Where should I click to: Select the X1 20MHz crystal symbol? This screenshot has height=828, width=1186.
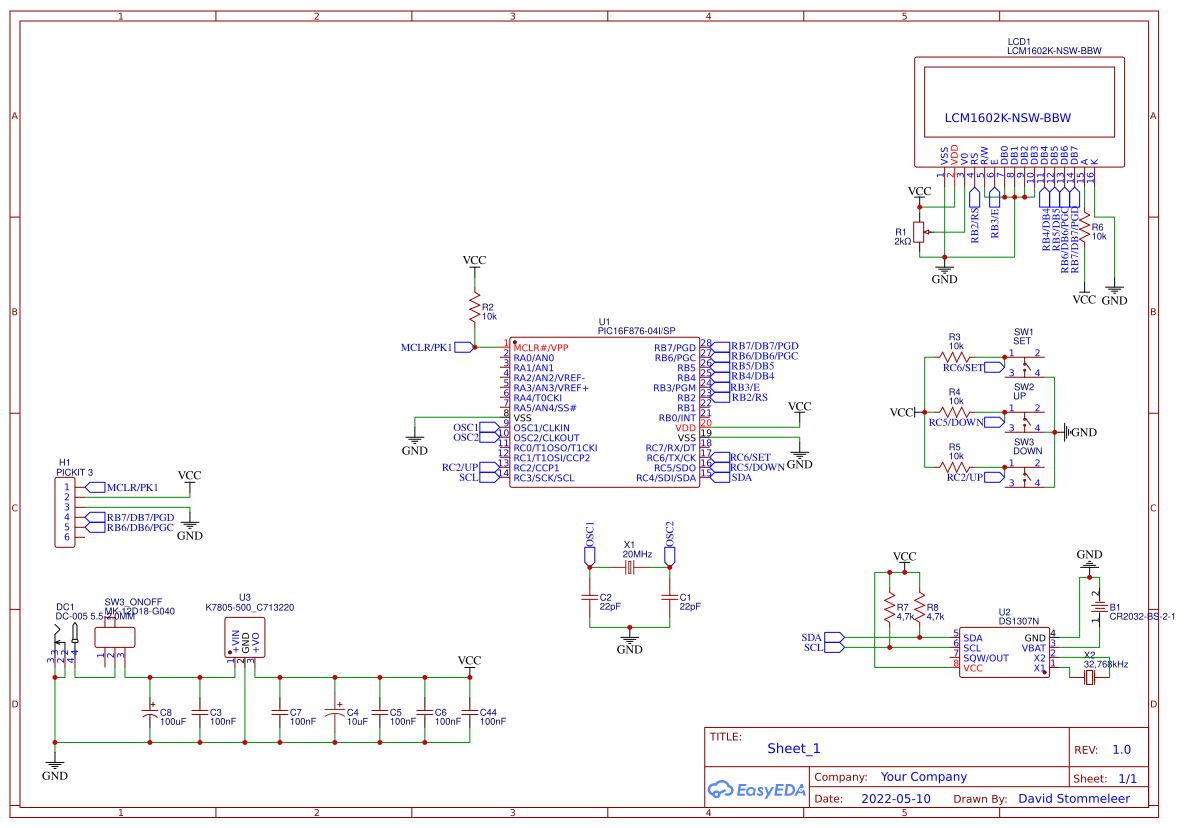[629, 567]
